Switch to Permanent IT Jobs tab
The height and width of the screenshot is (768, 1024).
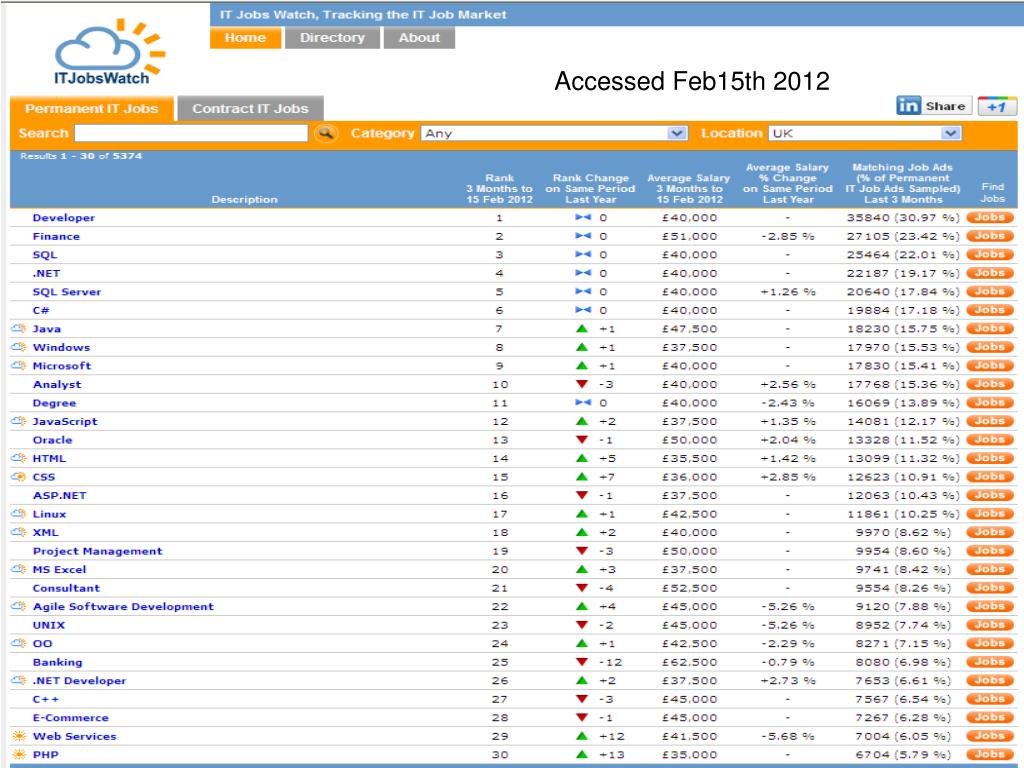(92, 108)
